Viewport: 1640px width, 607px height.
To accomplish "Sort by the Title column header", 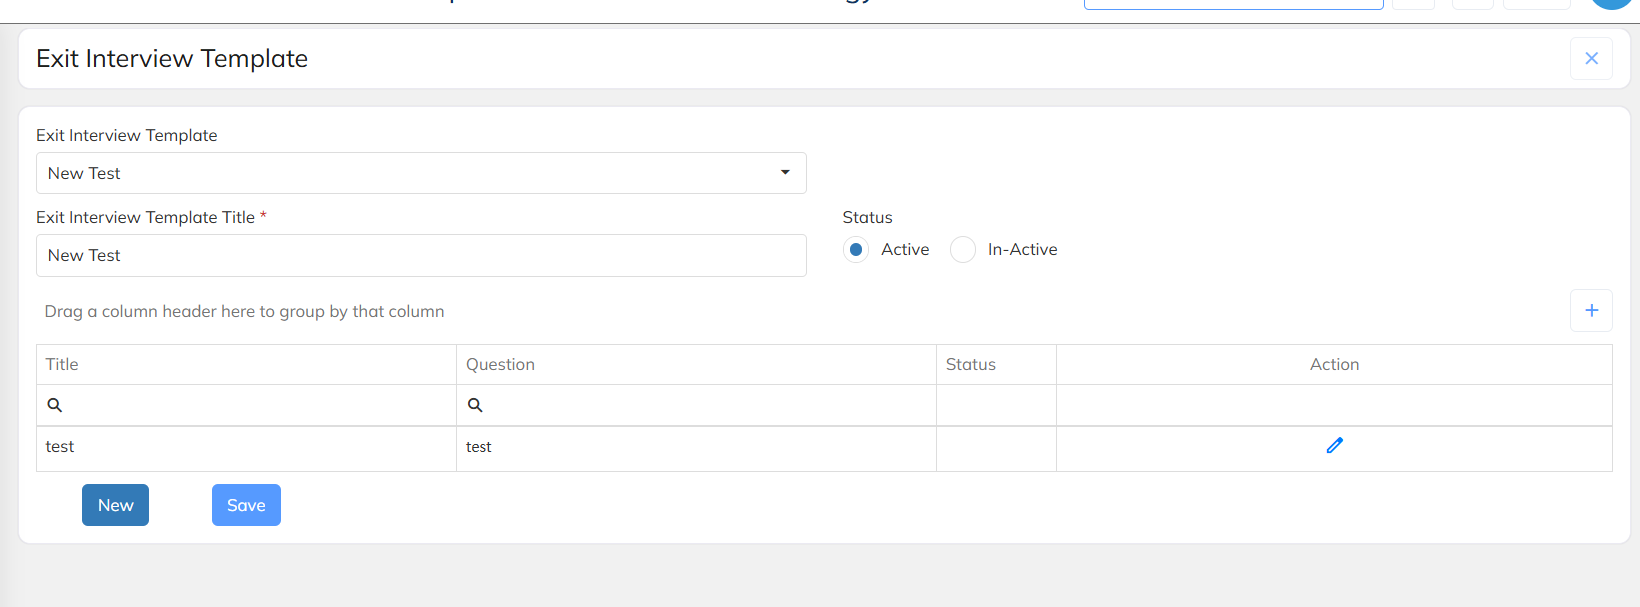I will click(x=62, y=365).
